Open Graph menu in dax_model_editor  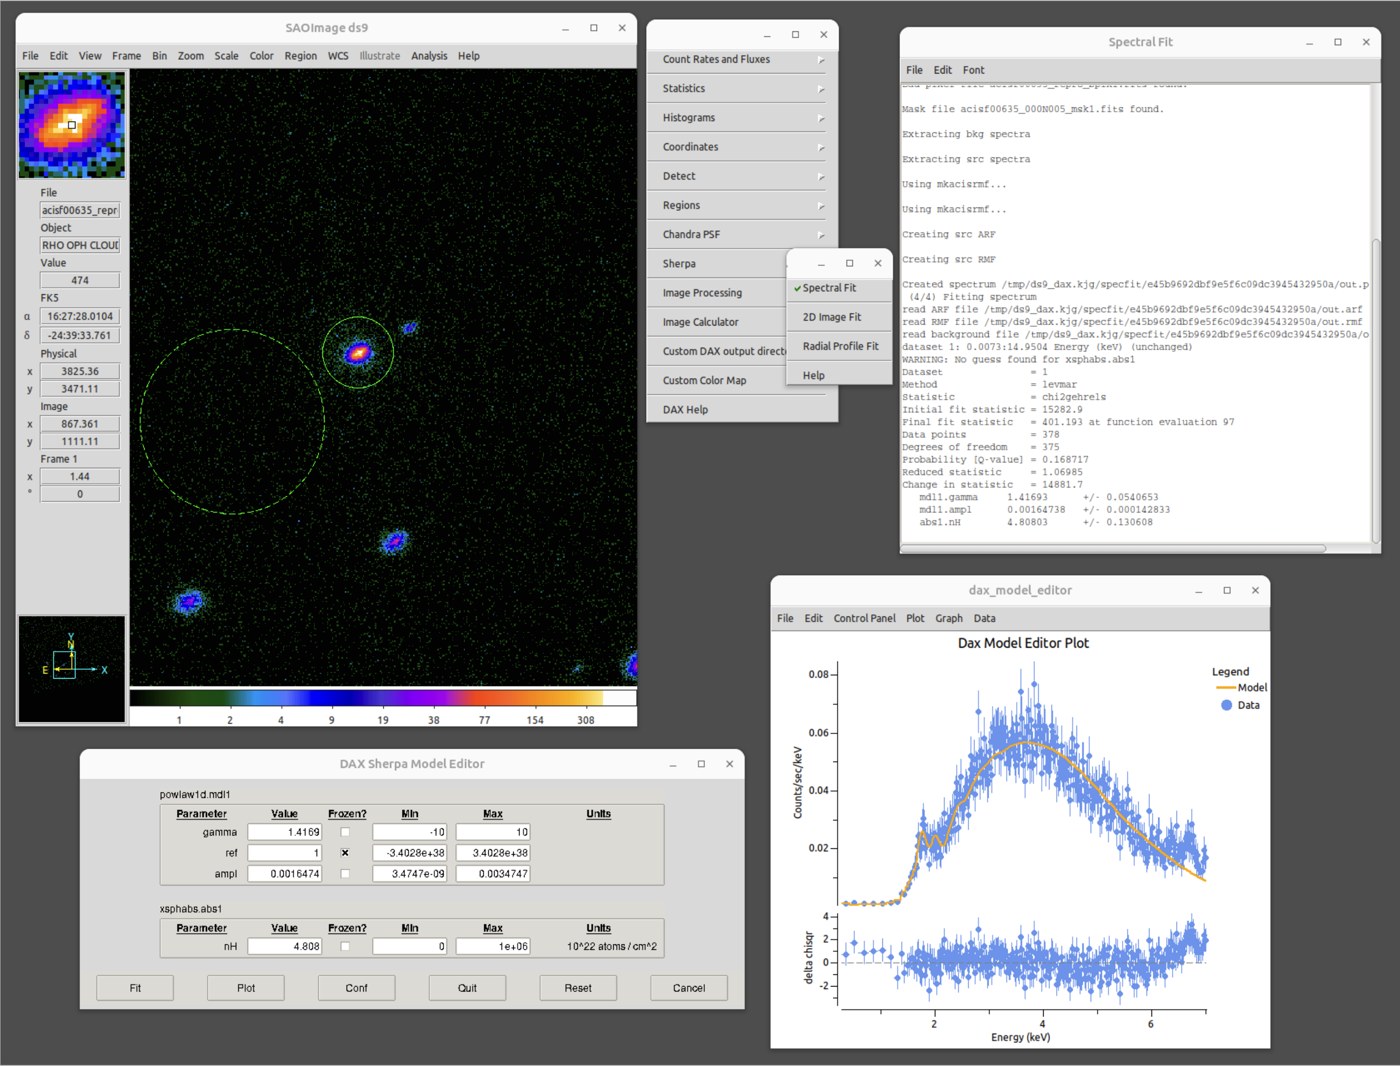click(x=949, y=618)
